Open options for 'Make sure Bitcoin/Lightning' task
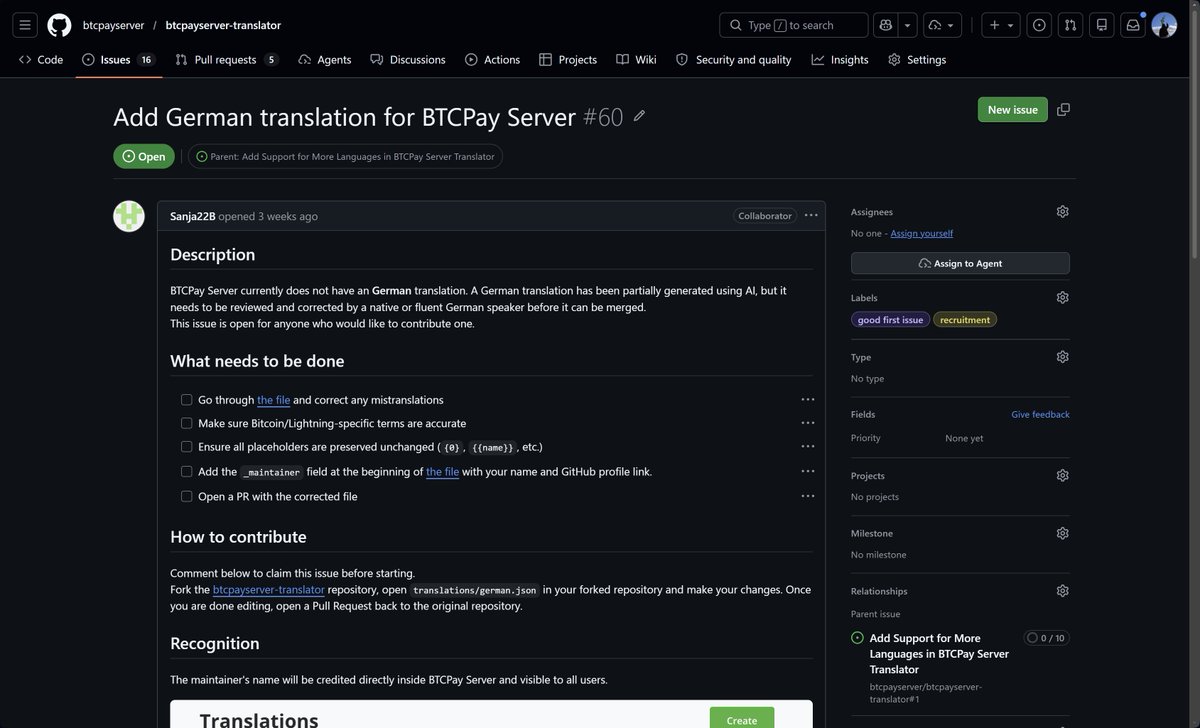Image resolution: width=1200 pixels, height=728 pixels. [x=808, y=423]
